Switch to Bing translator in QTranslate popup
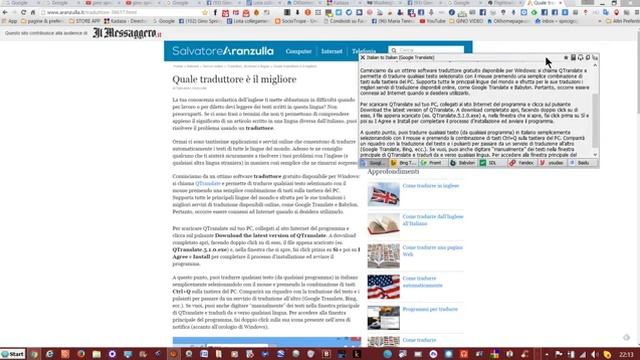 (403, 163)
